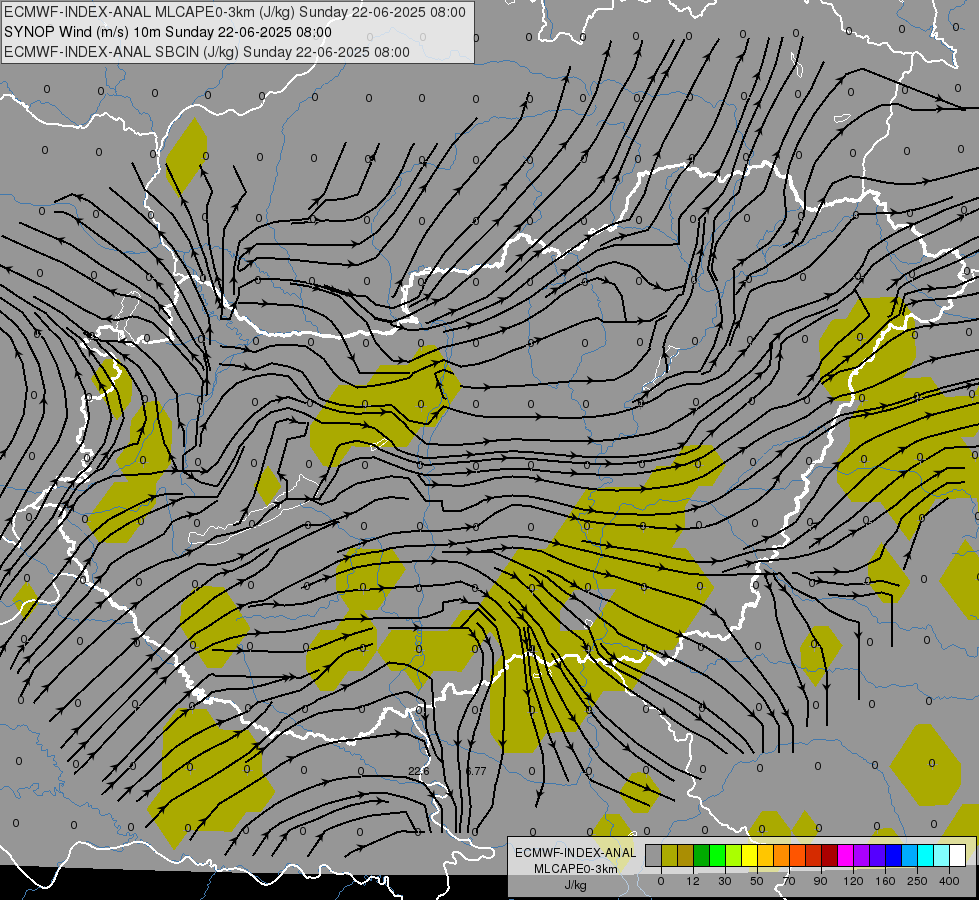
Task: Click the MLCAPE0-3km title line in the header
Action: [235, 12]
